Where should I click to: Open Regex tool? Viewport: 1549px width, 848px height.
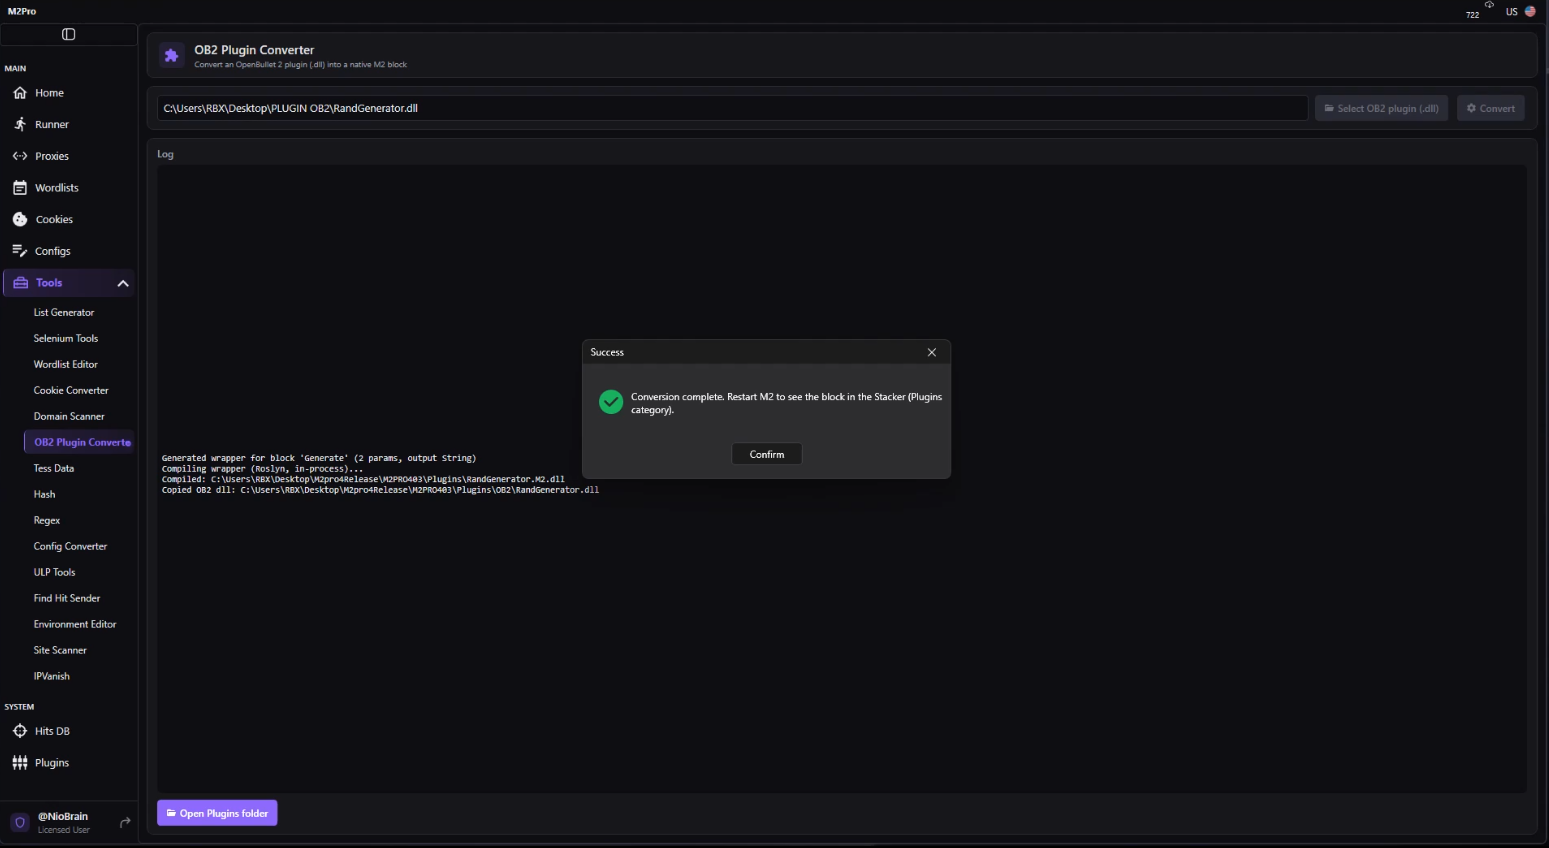click(47, 521)
